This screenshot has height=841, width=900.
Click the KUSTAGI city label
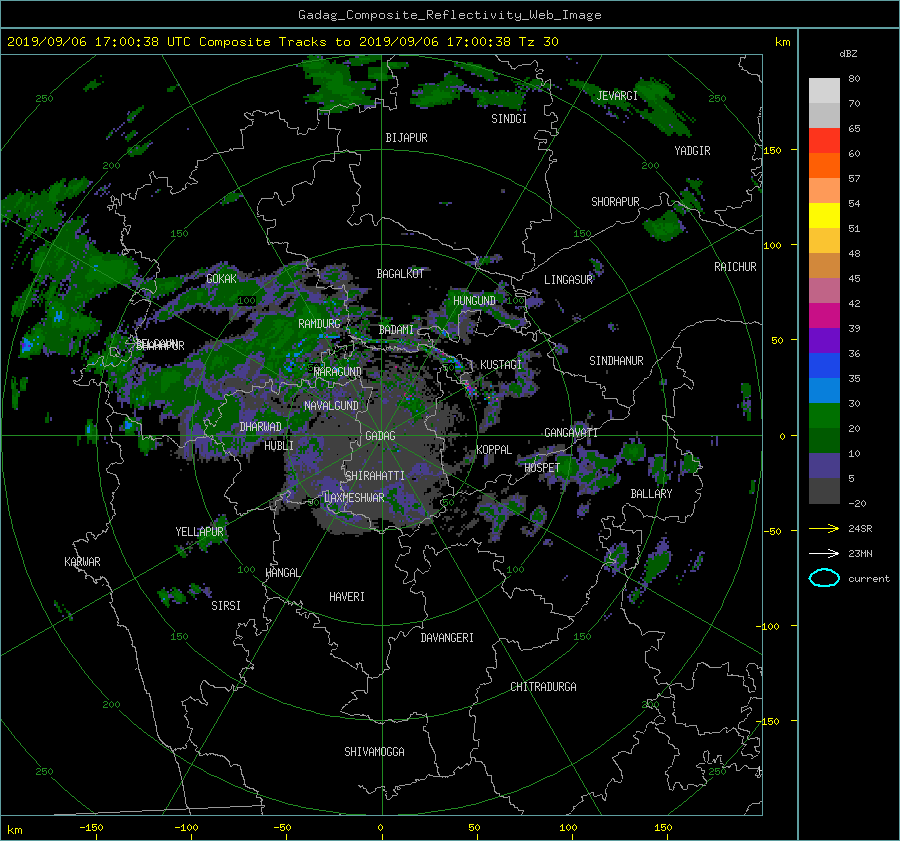(501, 365)
